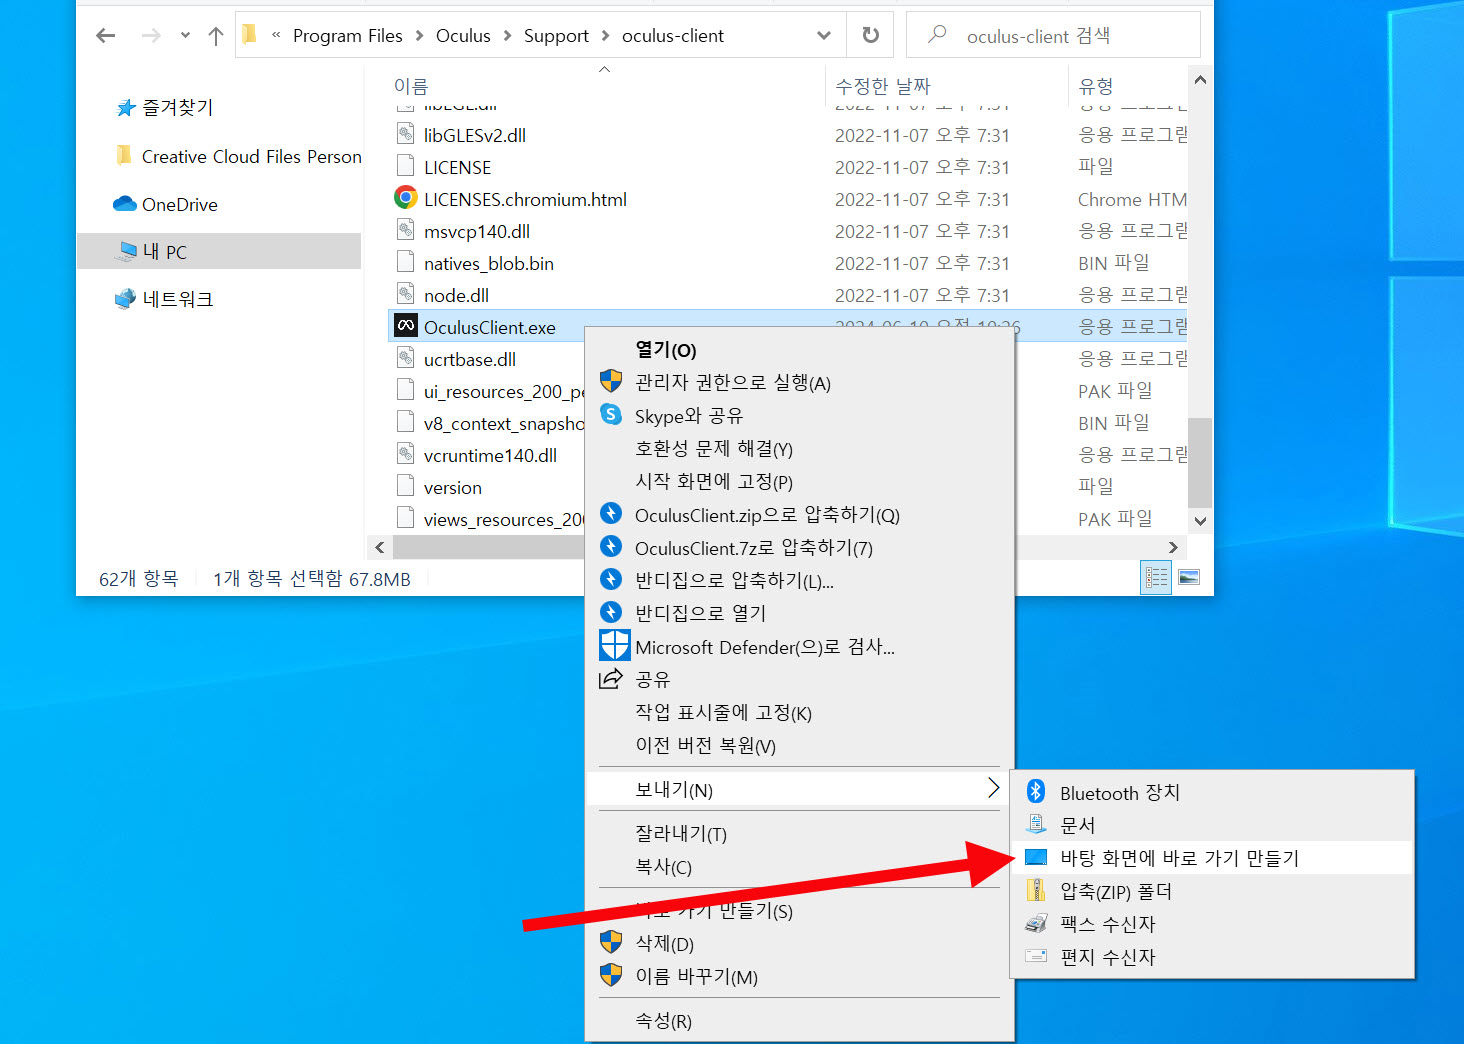Image resolution: width=1464 pixels, height=1044 pixels.
Task: Click the OculusClient.exe Meta icon
Action: point(405,326)
